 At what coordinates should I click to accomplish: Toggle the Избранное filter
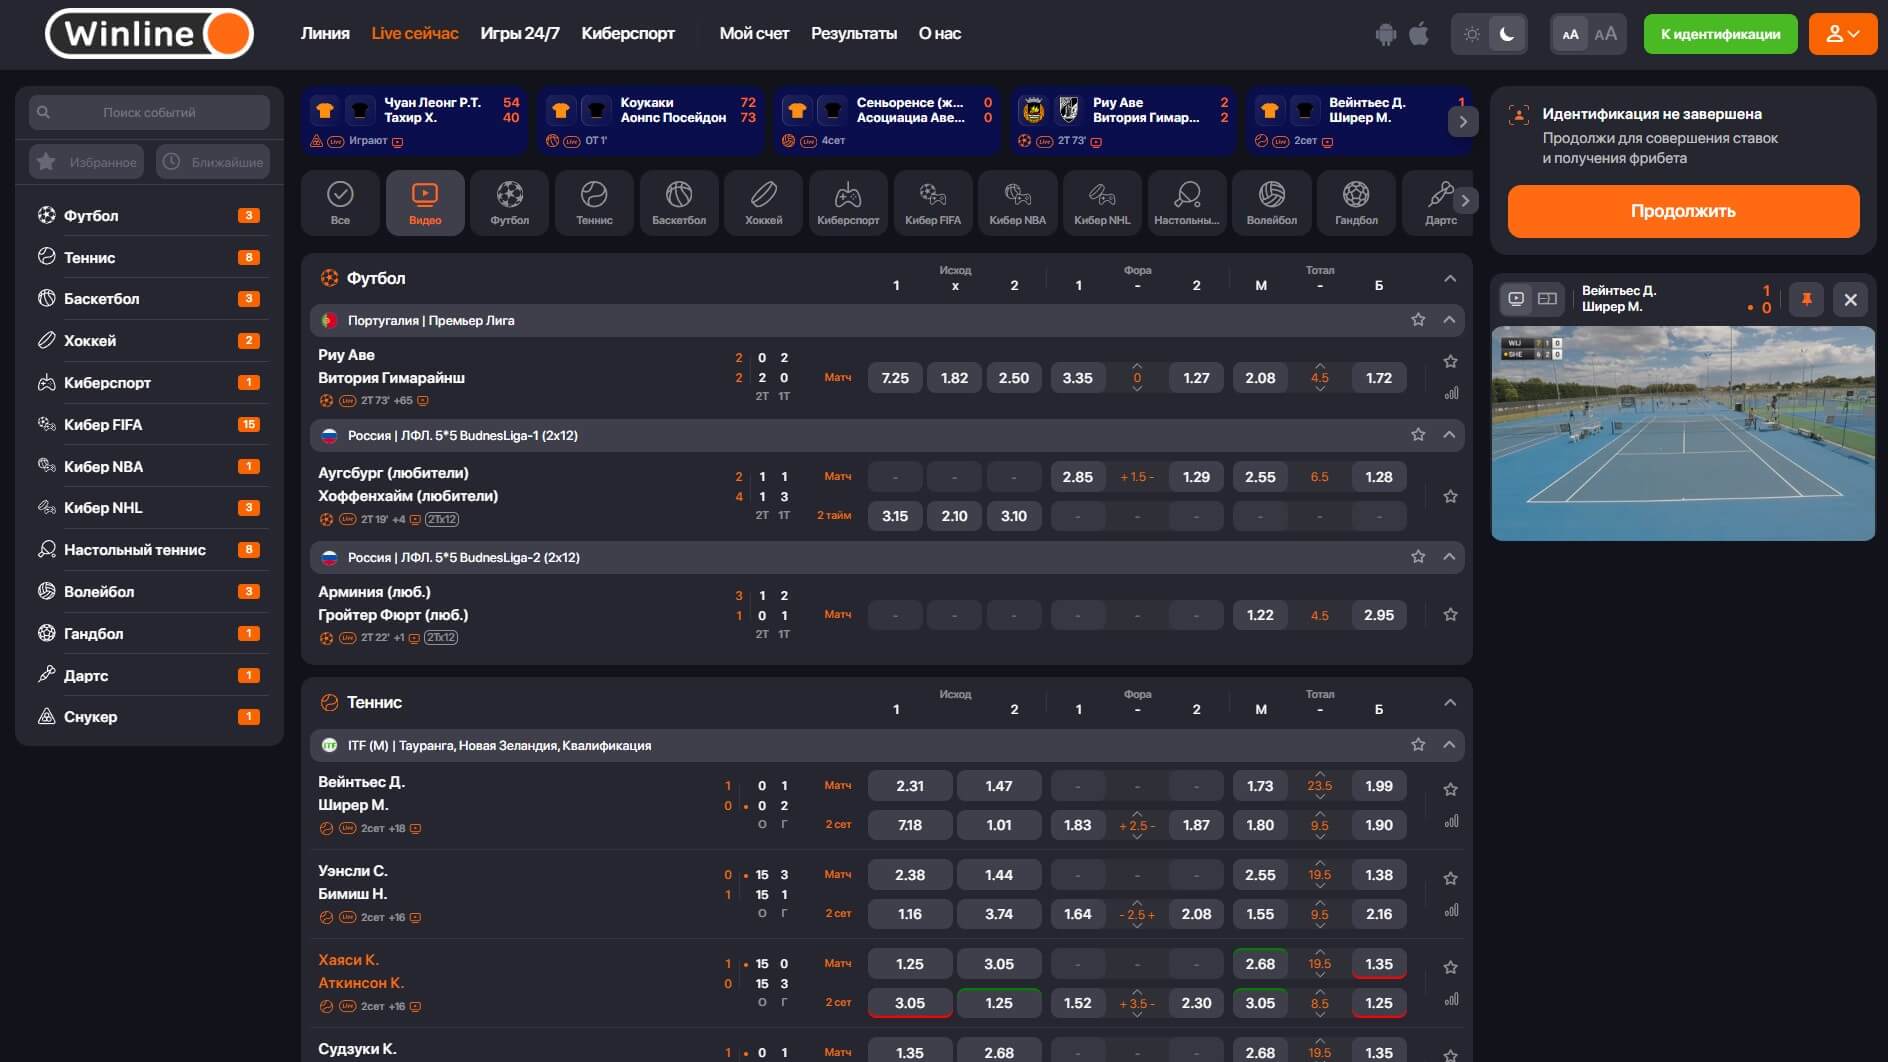click(86, 162)
